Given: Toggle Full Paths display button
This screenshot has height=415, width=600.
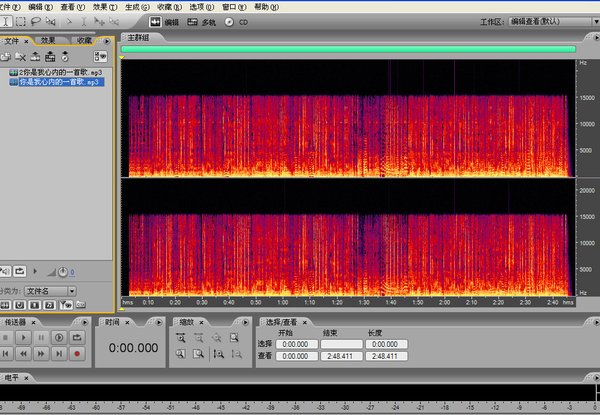Looking at the screenshot, I should click(81, 305).
